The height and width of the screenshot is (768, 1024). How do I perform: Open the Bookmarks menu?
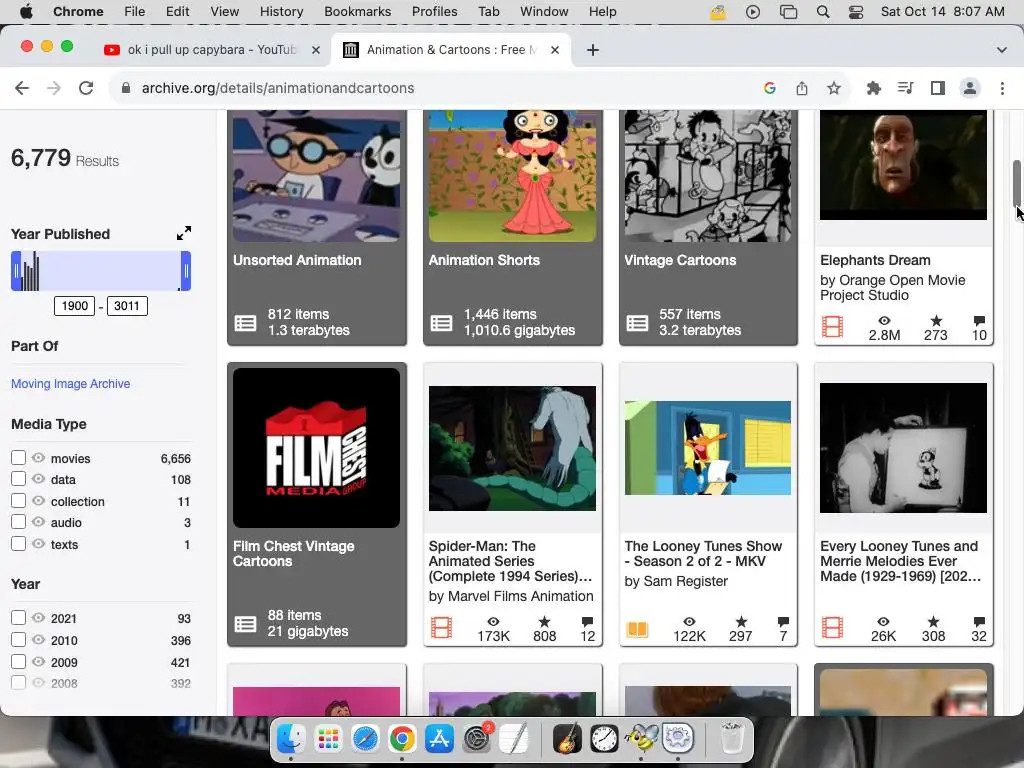tap(357, 12)
